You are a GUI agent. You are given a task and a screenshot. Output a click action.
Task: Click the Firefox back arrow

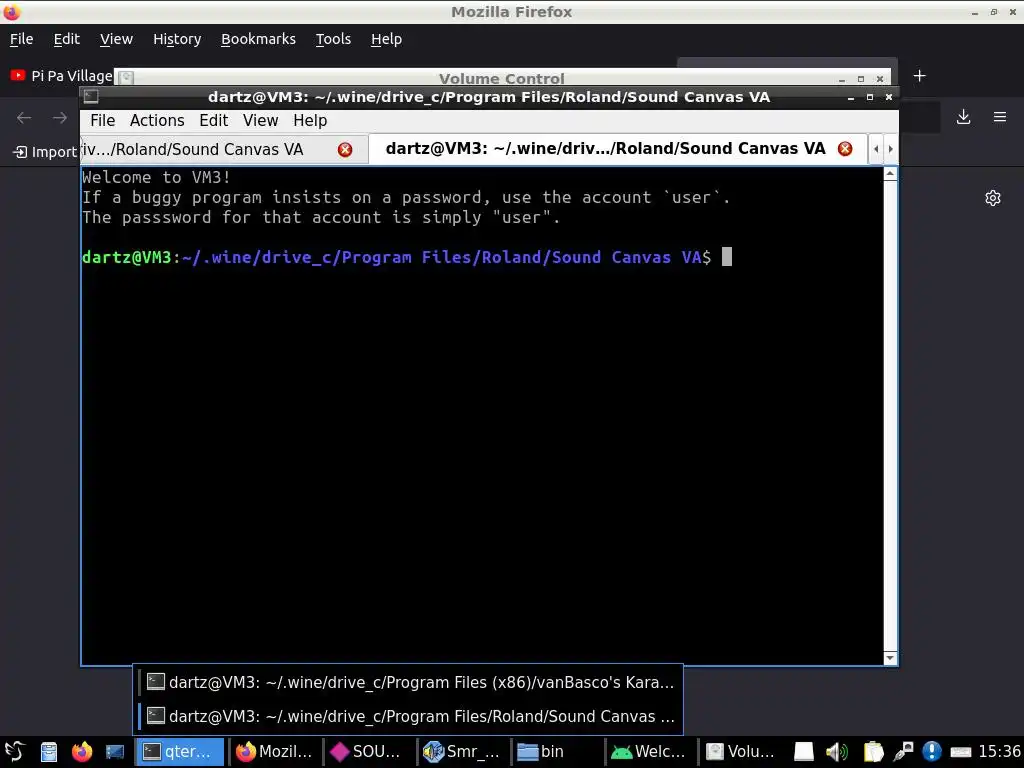(x=24, y=118)
